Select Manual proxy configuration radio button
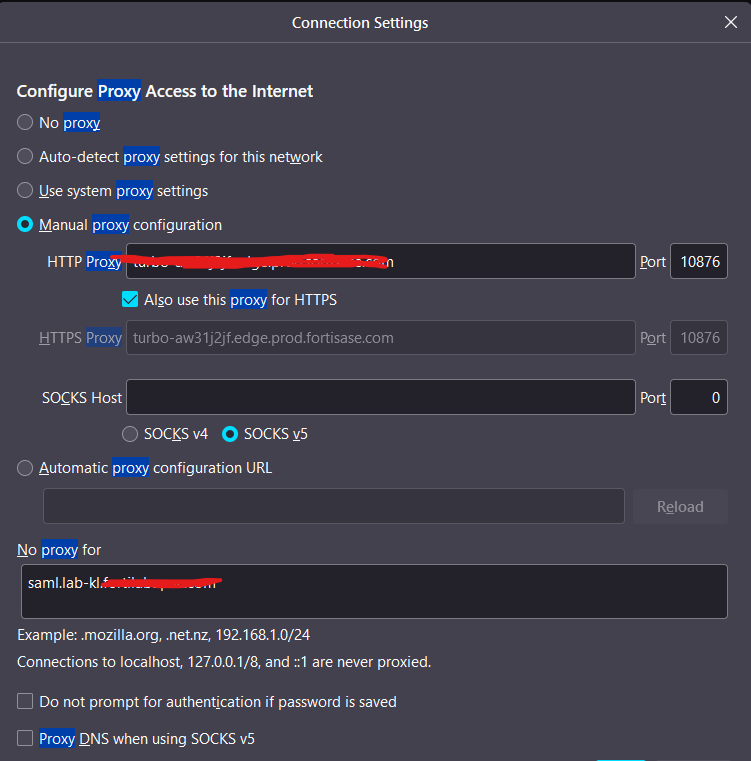This screenshot has height=761, width=751. pyautogui.click(x=26, y=225)
